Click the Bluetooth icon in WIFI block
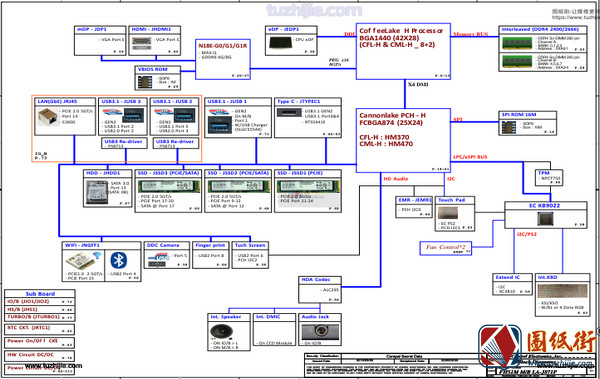This screenshot has height=379, width=600. tap(118, 261)
